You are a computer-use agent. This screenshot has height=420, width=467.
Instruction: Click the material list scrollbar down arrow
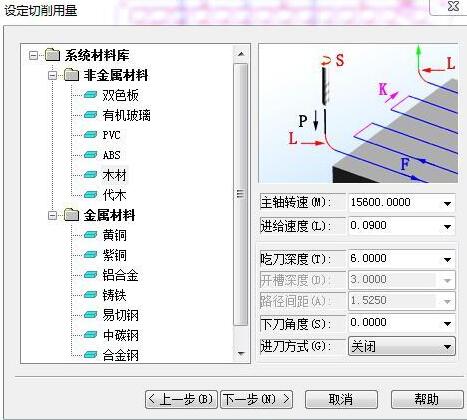point(241,354)
